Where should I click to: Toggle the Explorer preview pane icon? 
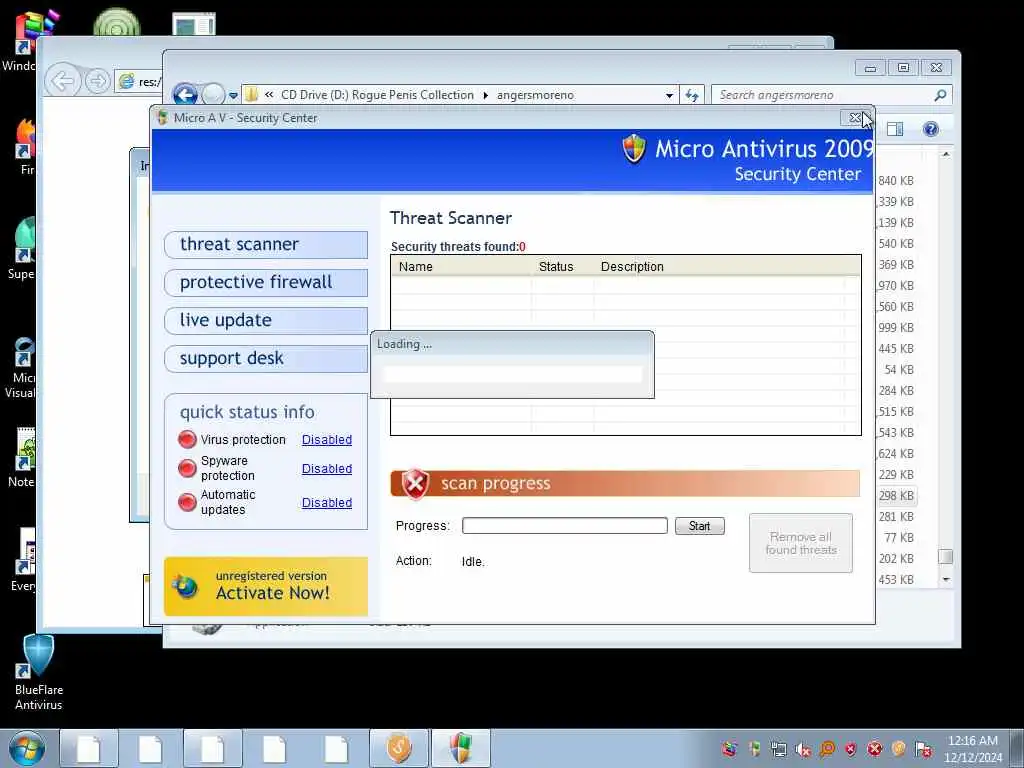895,129
